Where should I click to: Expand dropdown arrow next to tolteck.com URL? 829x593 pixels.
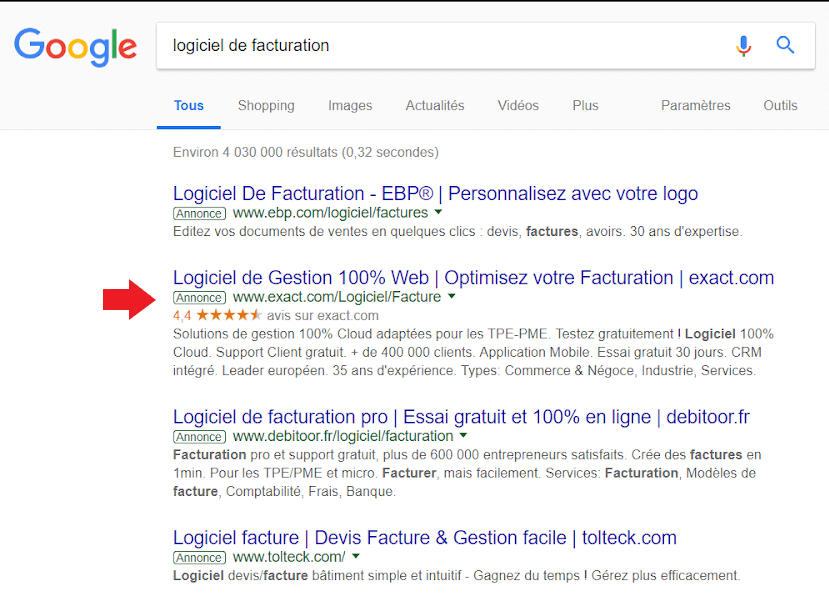(x=356, y=556)
